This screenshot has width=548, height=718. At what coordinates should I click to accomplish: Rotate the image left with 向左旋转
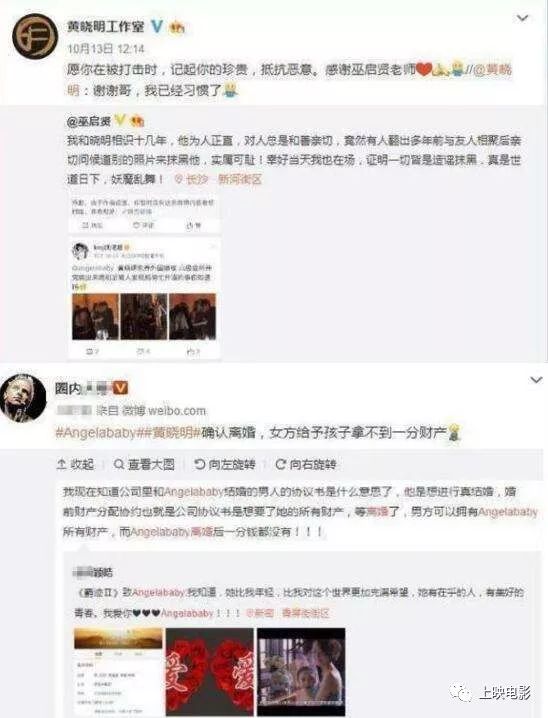(225, 464)
